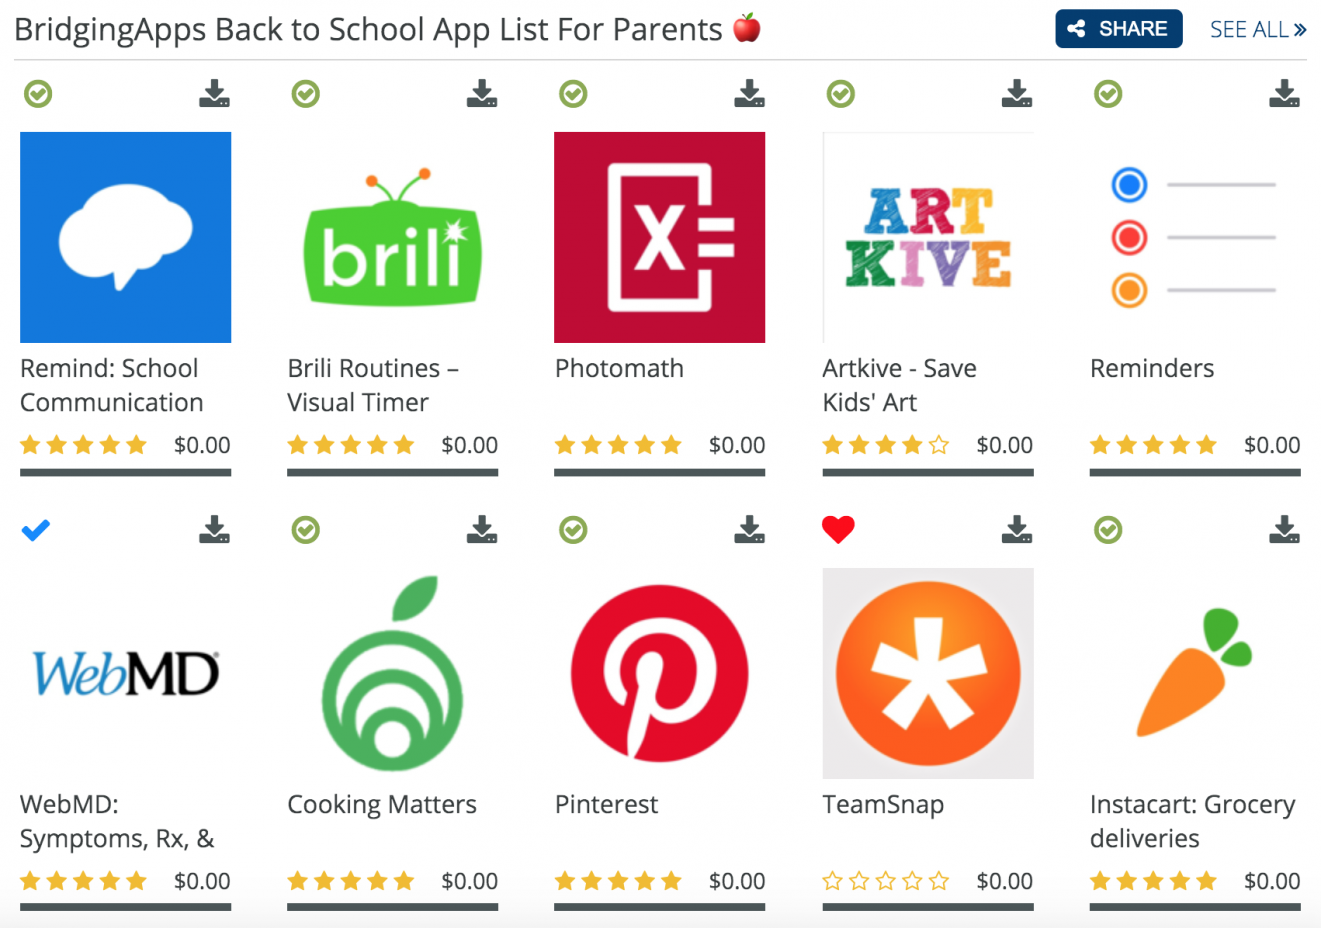Click the SHARE button
The width and height of the screenshot is (1321, 928).
click(1119, 29)
